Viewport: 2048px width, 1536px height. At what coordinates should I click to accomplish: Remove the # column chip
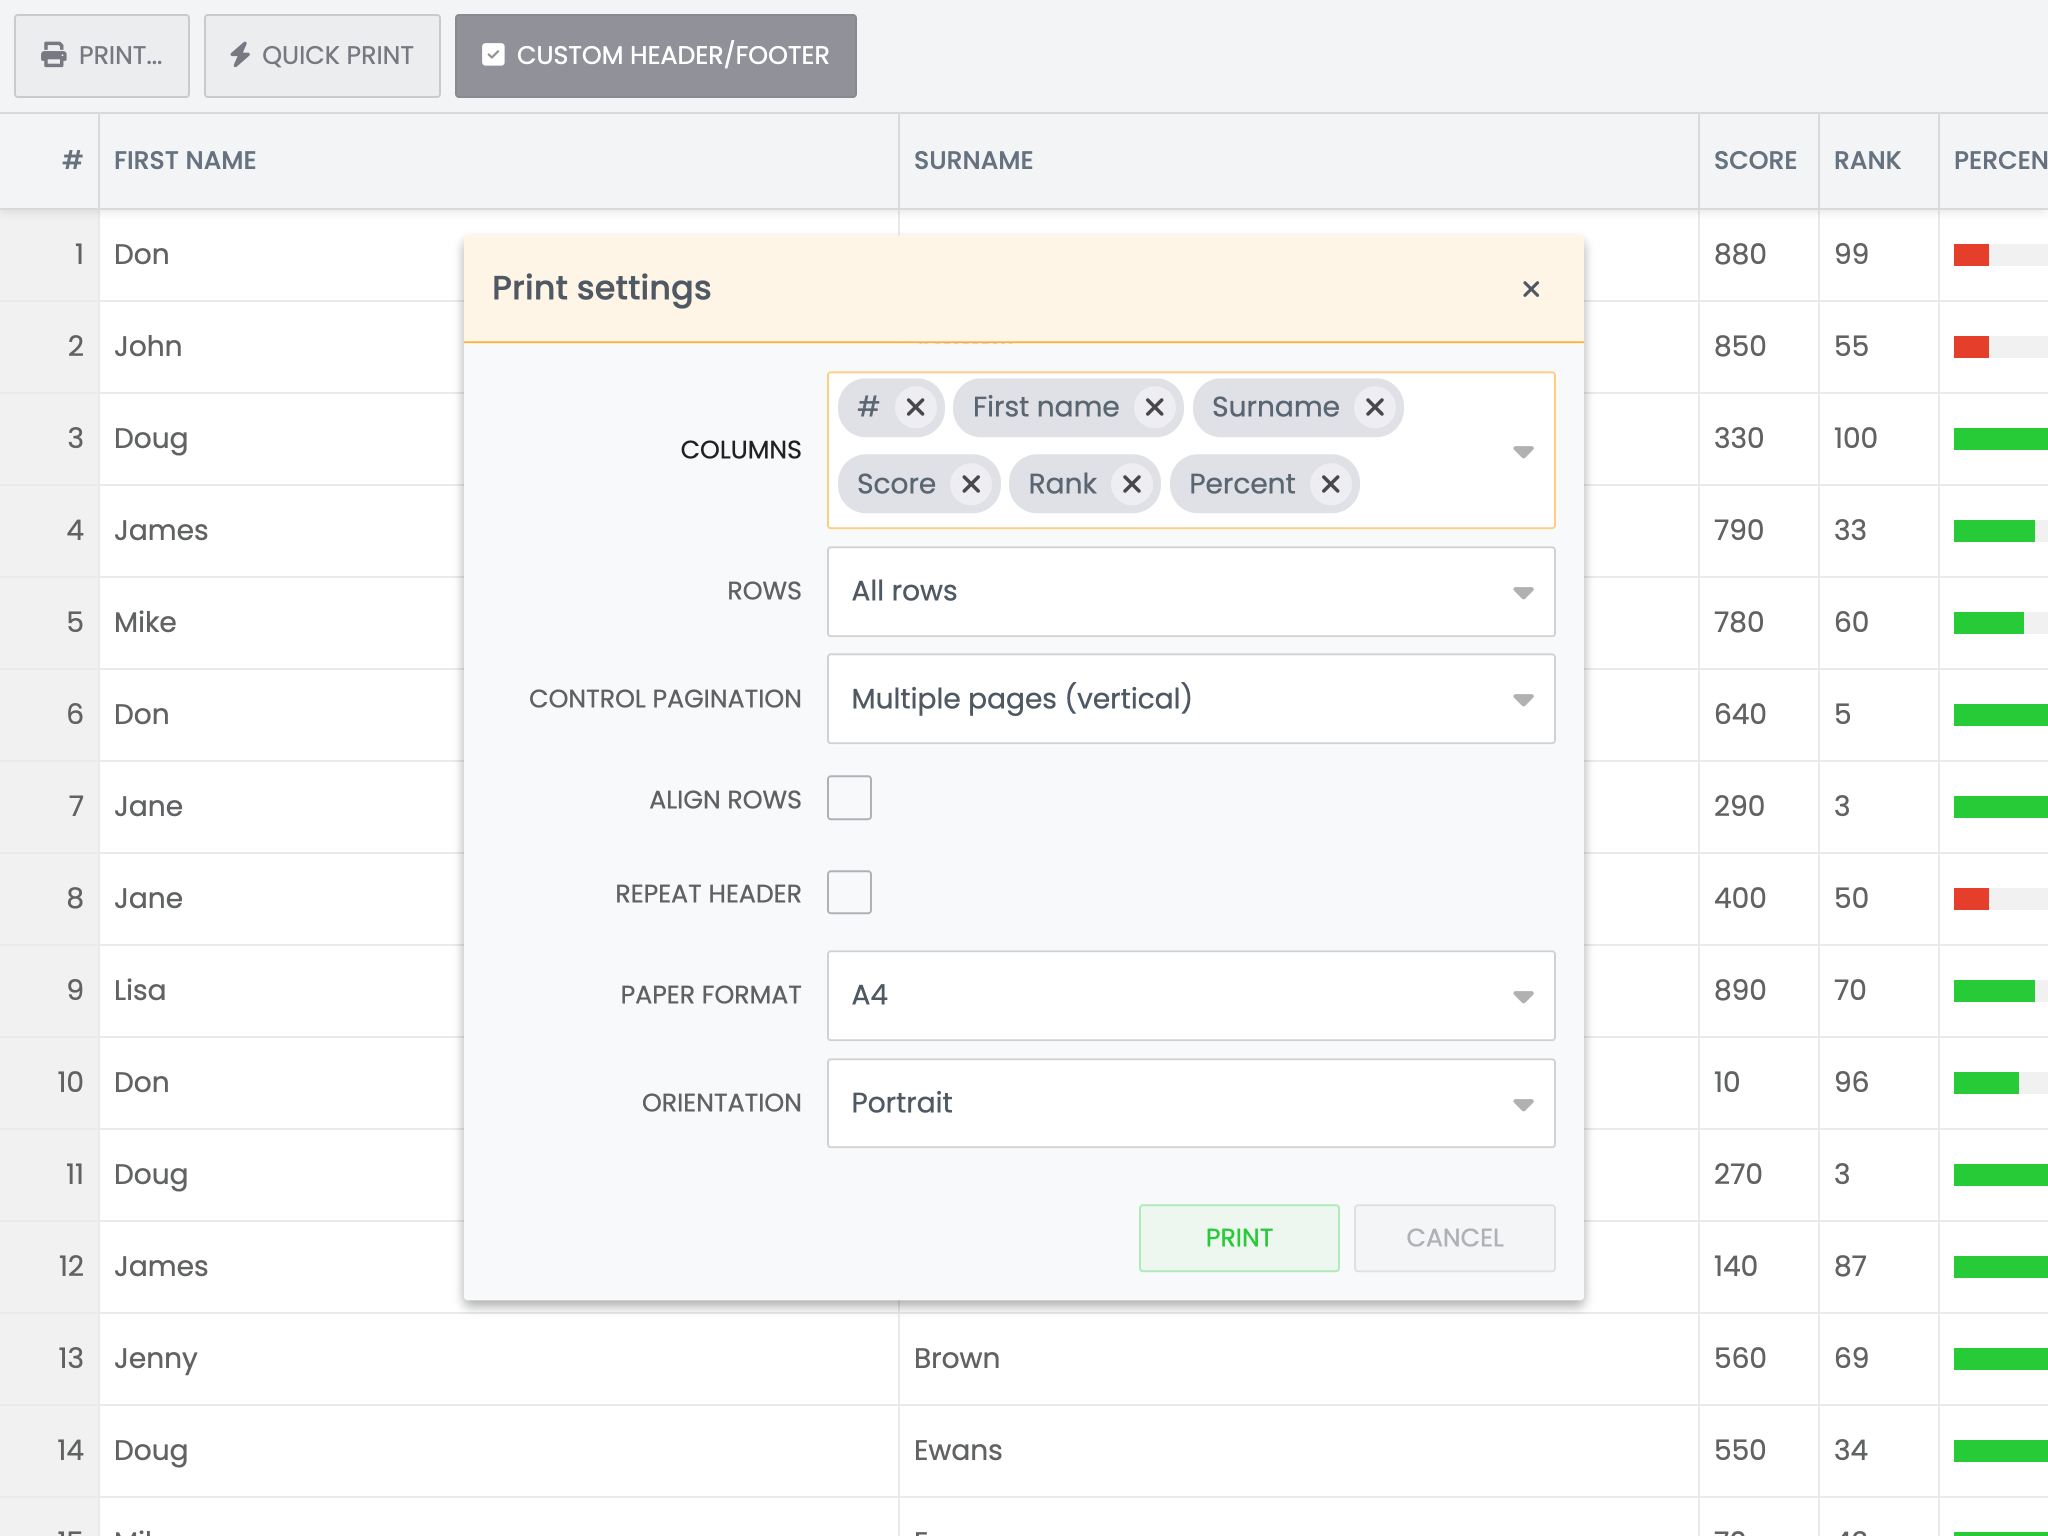915,407
